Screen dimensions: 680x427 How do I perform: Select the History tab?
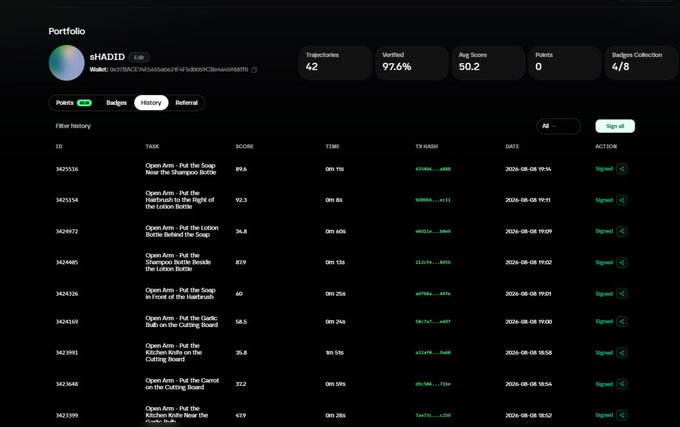151,103
